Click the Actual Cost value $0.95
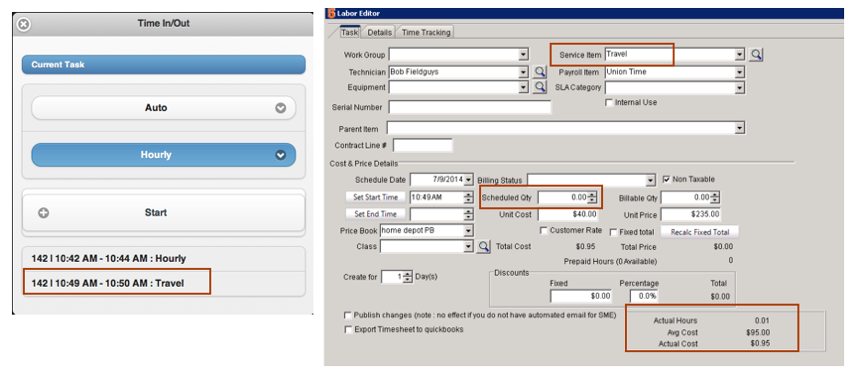 pos(759,344)
